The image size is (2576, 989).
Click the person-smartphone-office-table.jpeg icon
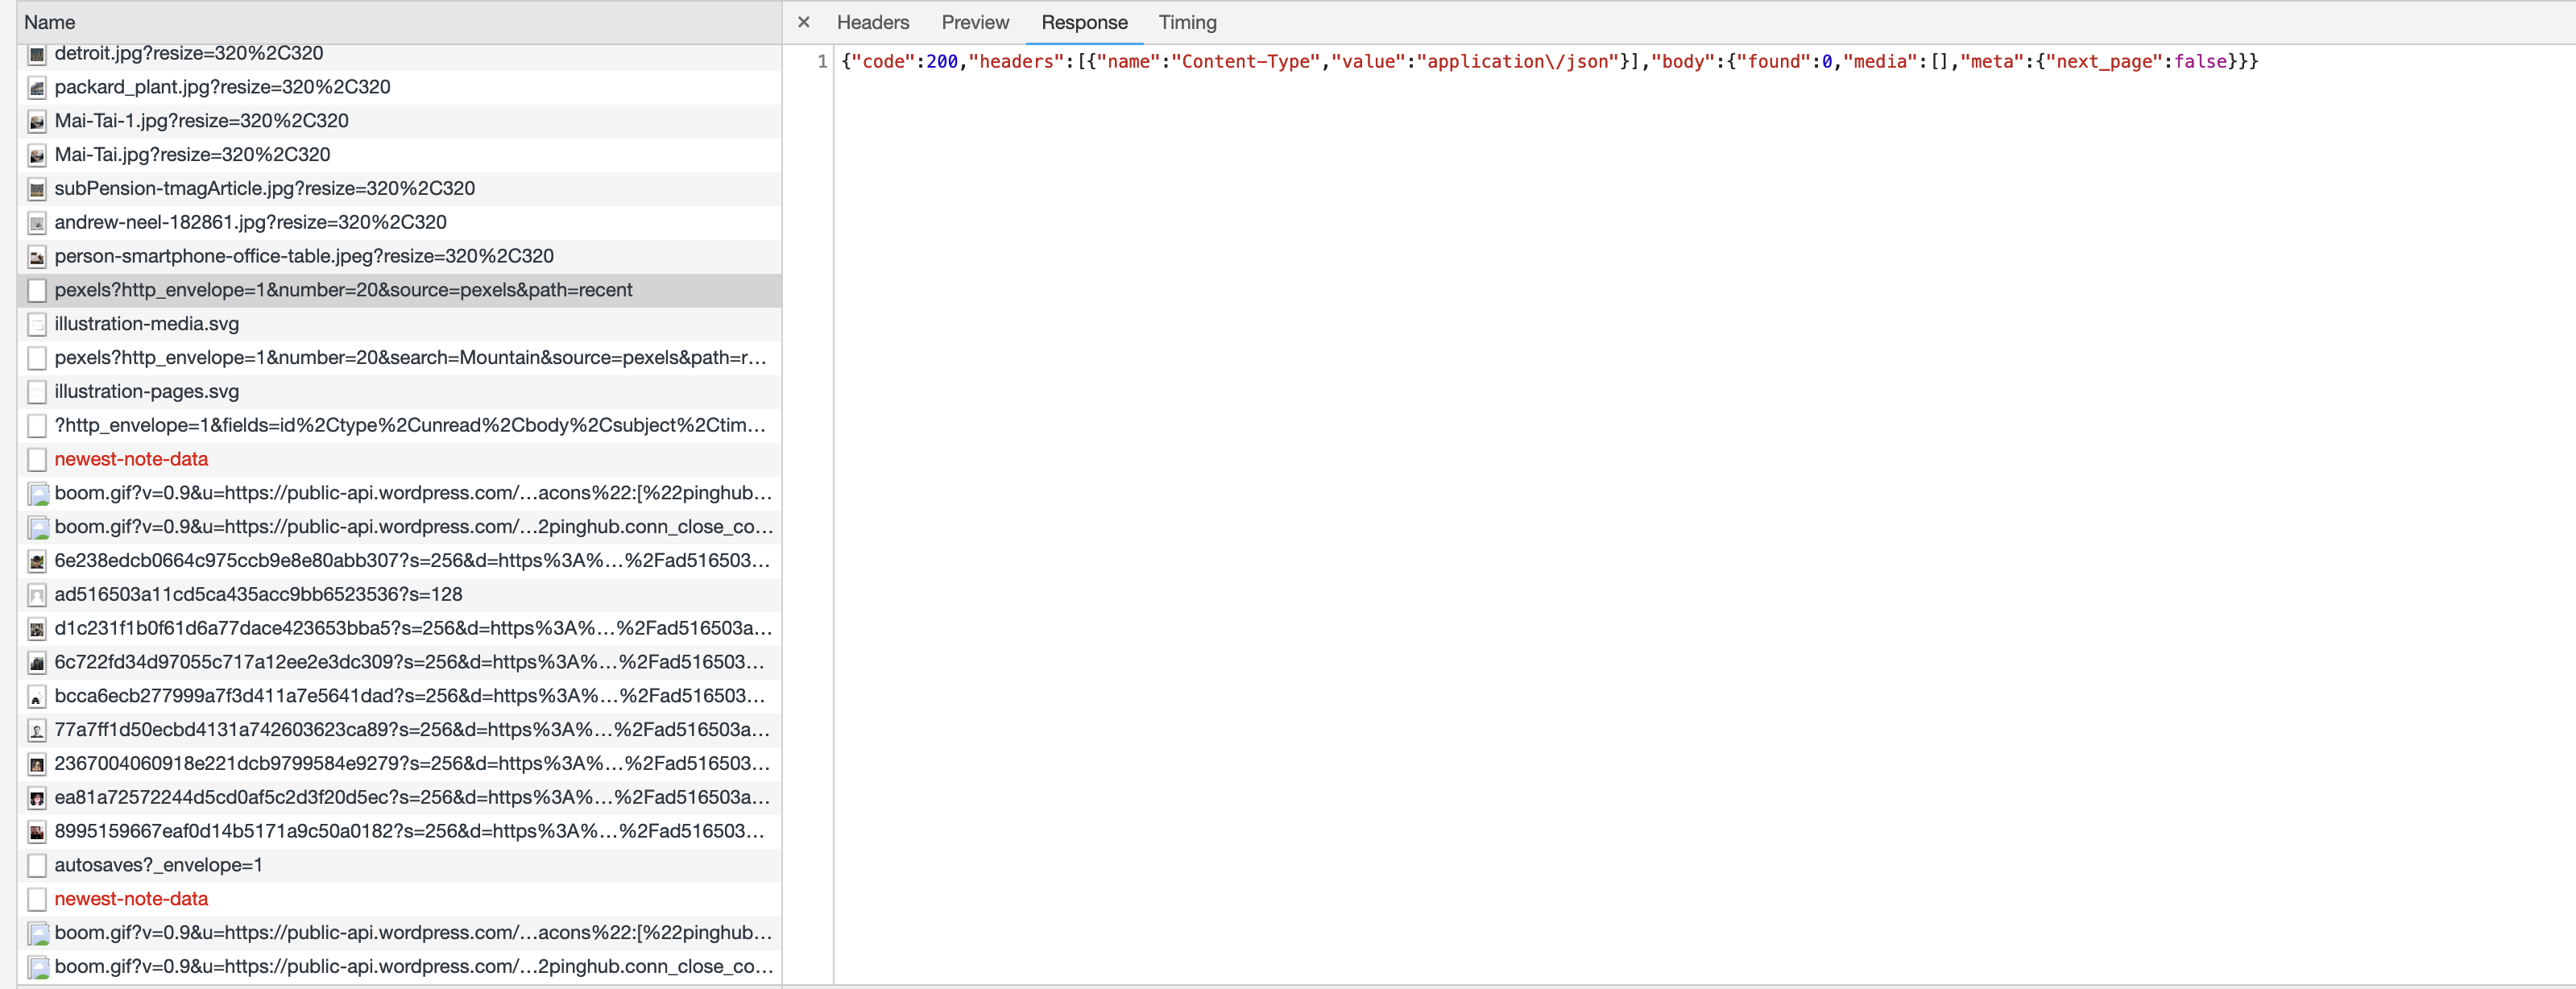coord(37,257)
